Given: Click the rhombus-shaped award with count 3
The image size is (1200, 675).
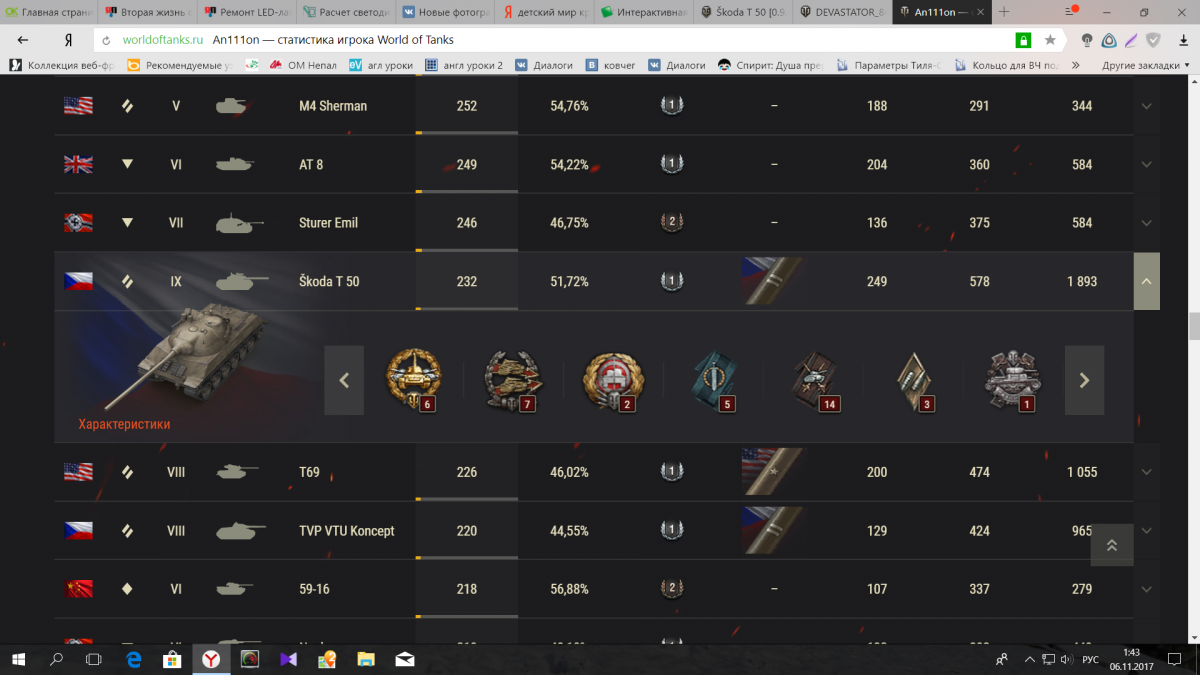Looking at the screenshot, I should point(913,380).
